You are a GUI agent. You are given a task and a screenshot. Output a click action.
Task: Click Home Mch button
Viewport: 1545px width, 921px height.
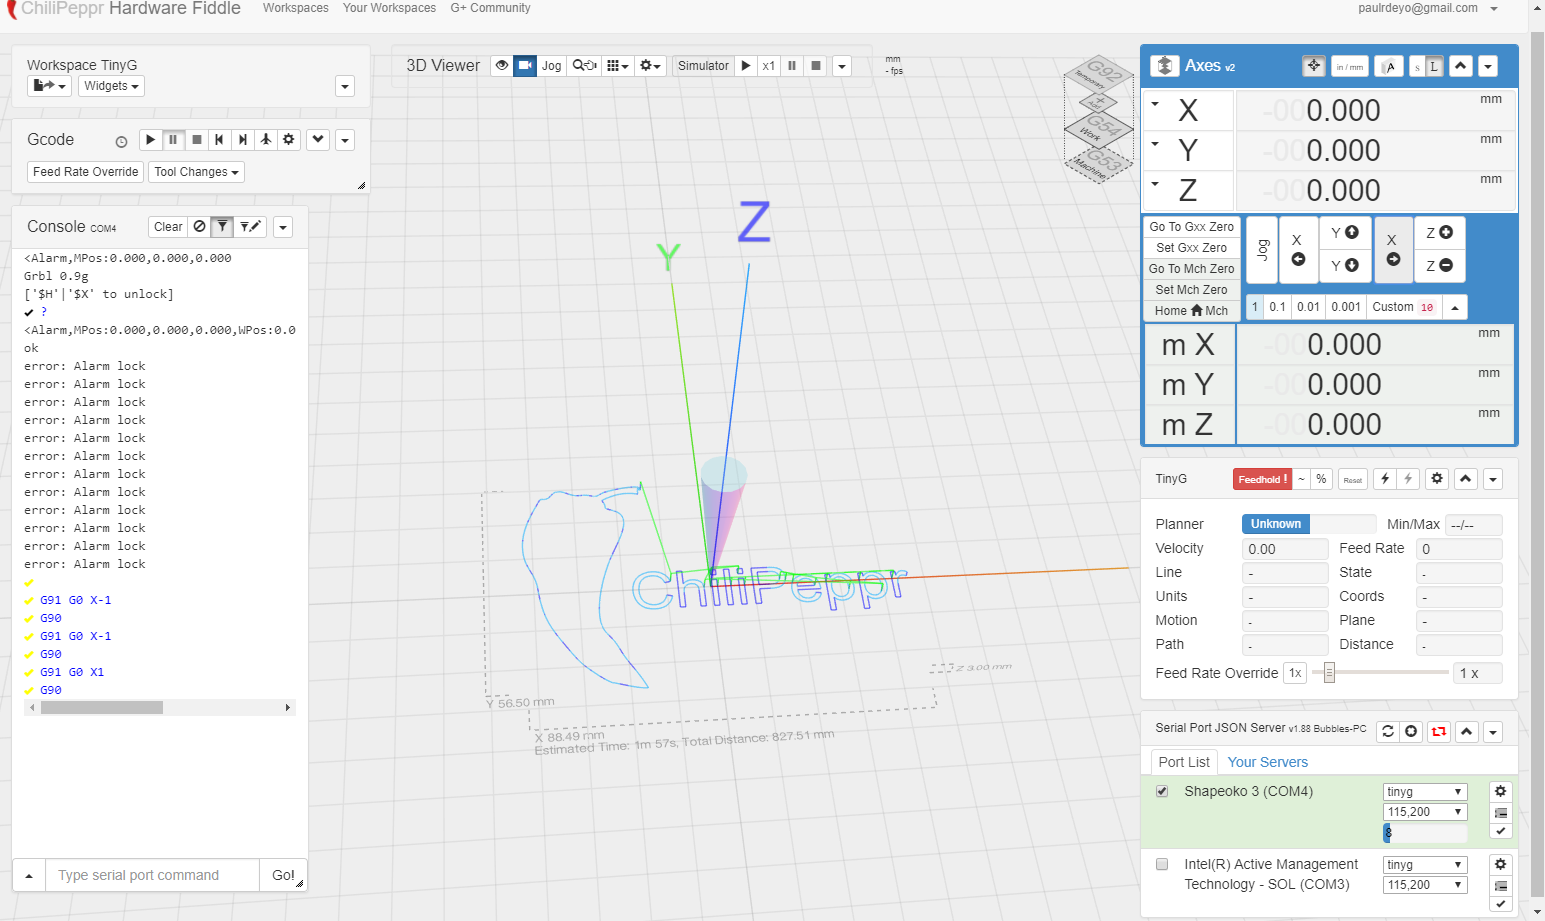pos(1191,311)
